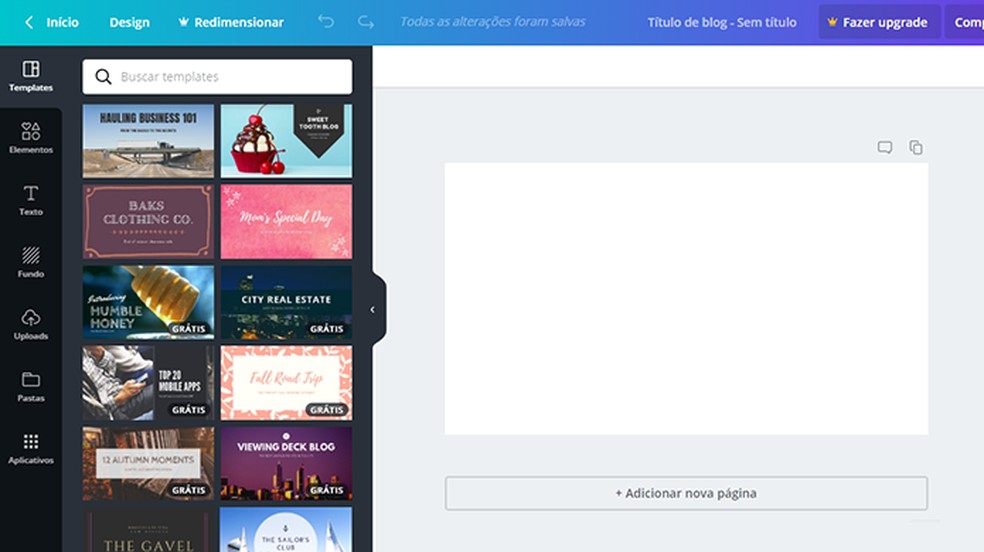The height and width of the screenshot is (552, 984).
Task: Click the Buscar templates search field
Action: pos(217,77)
